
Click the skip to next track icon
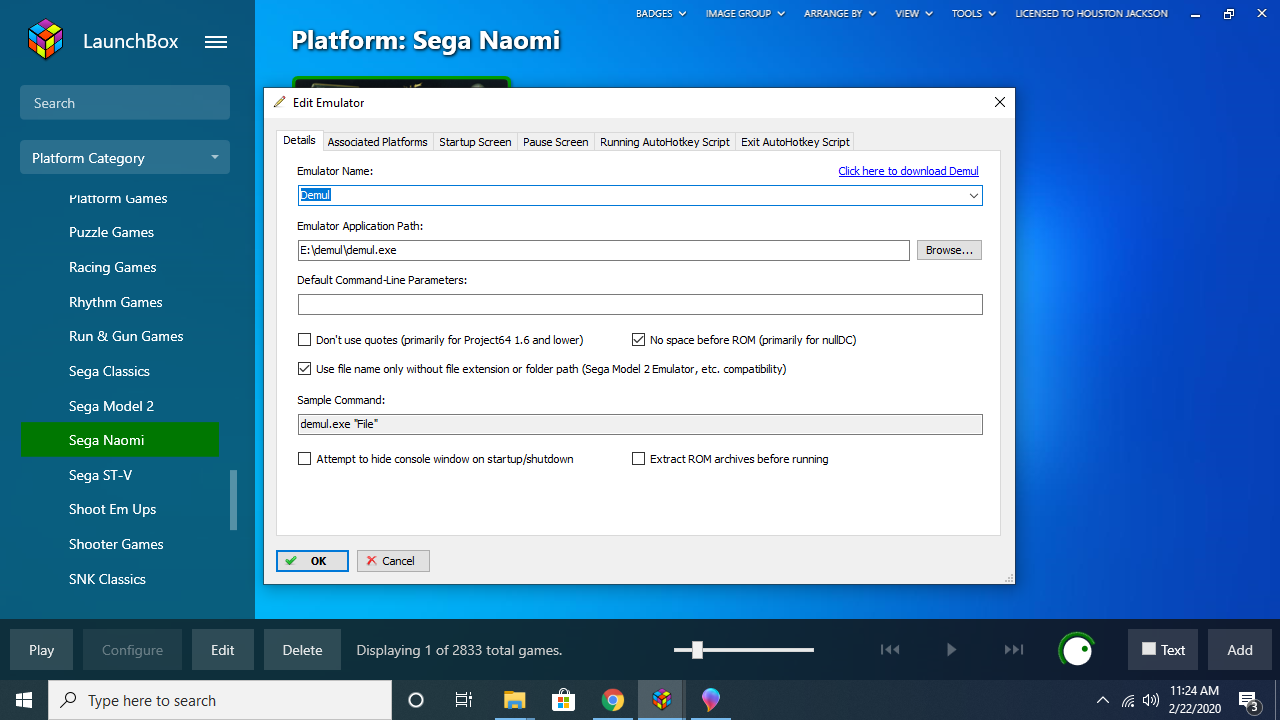(1014, 650)
